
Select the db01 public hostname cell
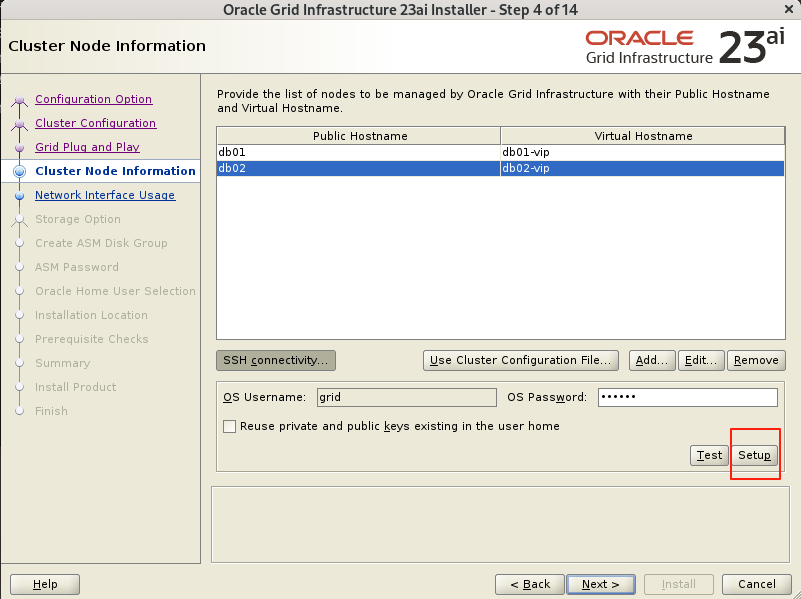358,152
